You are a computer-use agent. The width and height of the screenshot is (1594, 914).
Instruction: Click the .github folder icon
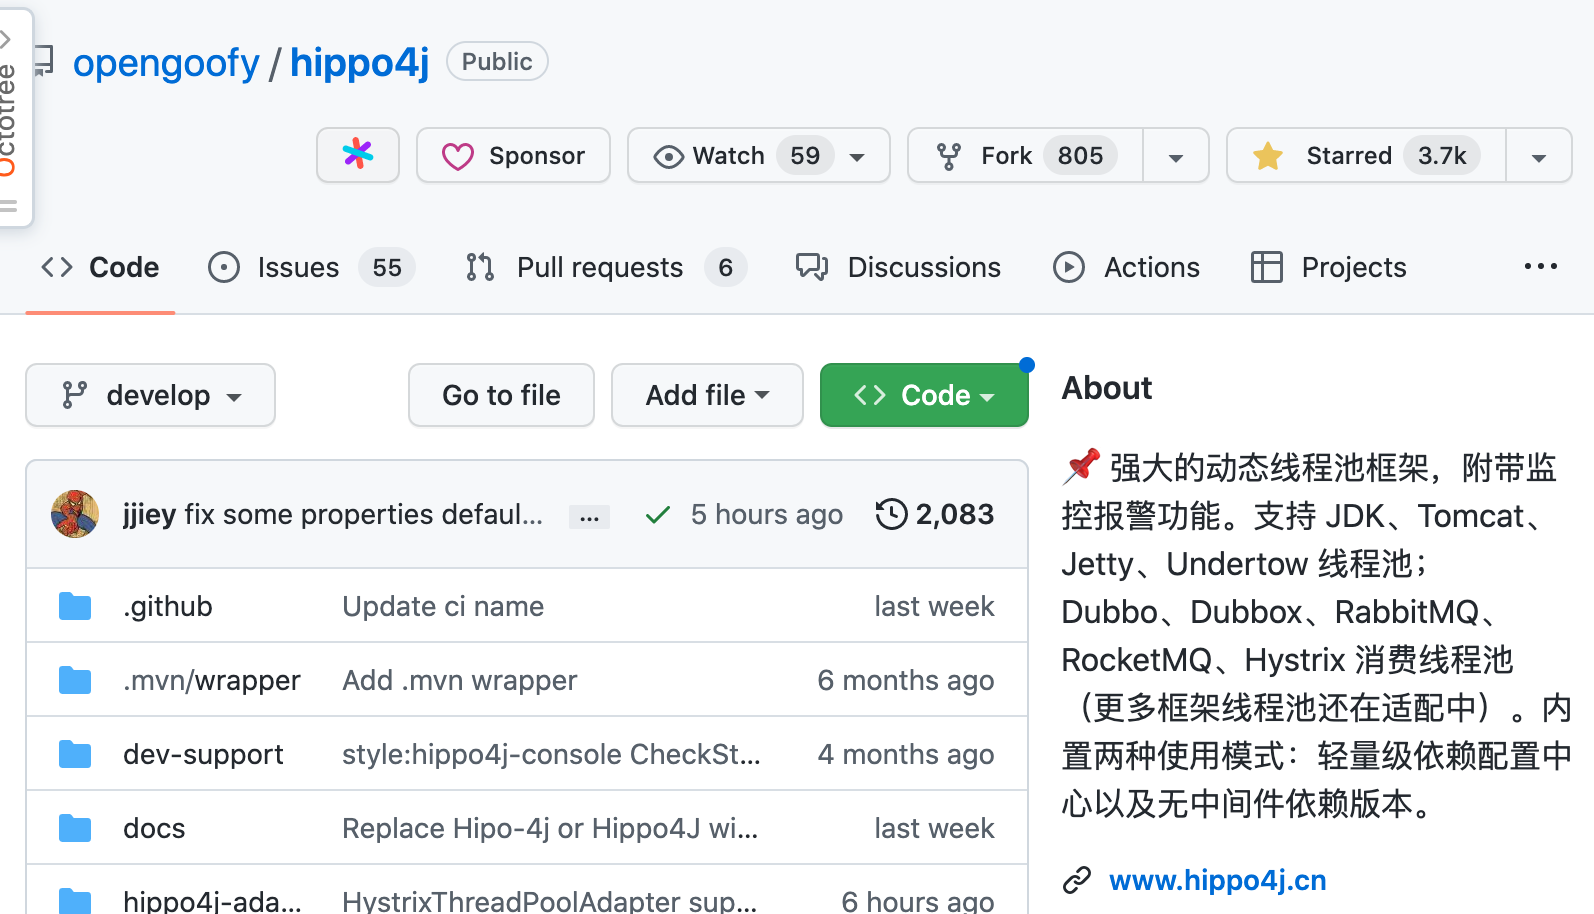(75, 606)
